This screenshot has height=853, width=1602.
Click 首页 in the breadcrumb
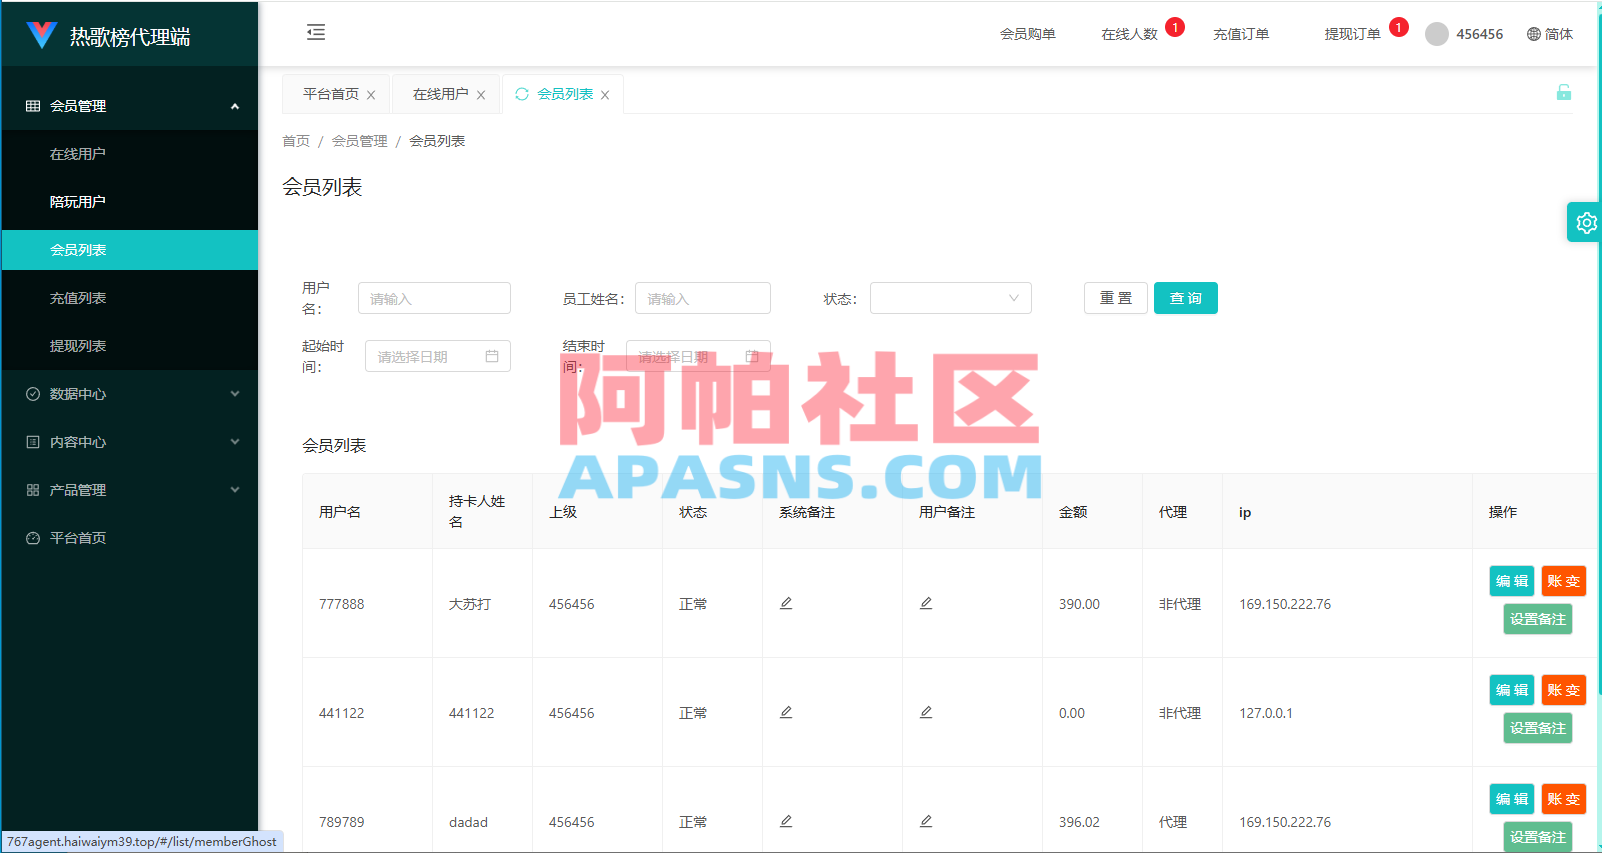point(296,141)
